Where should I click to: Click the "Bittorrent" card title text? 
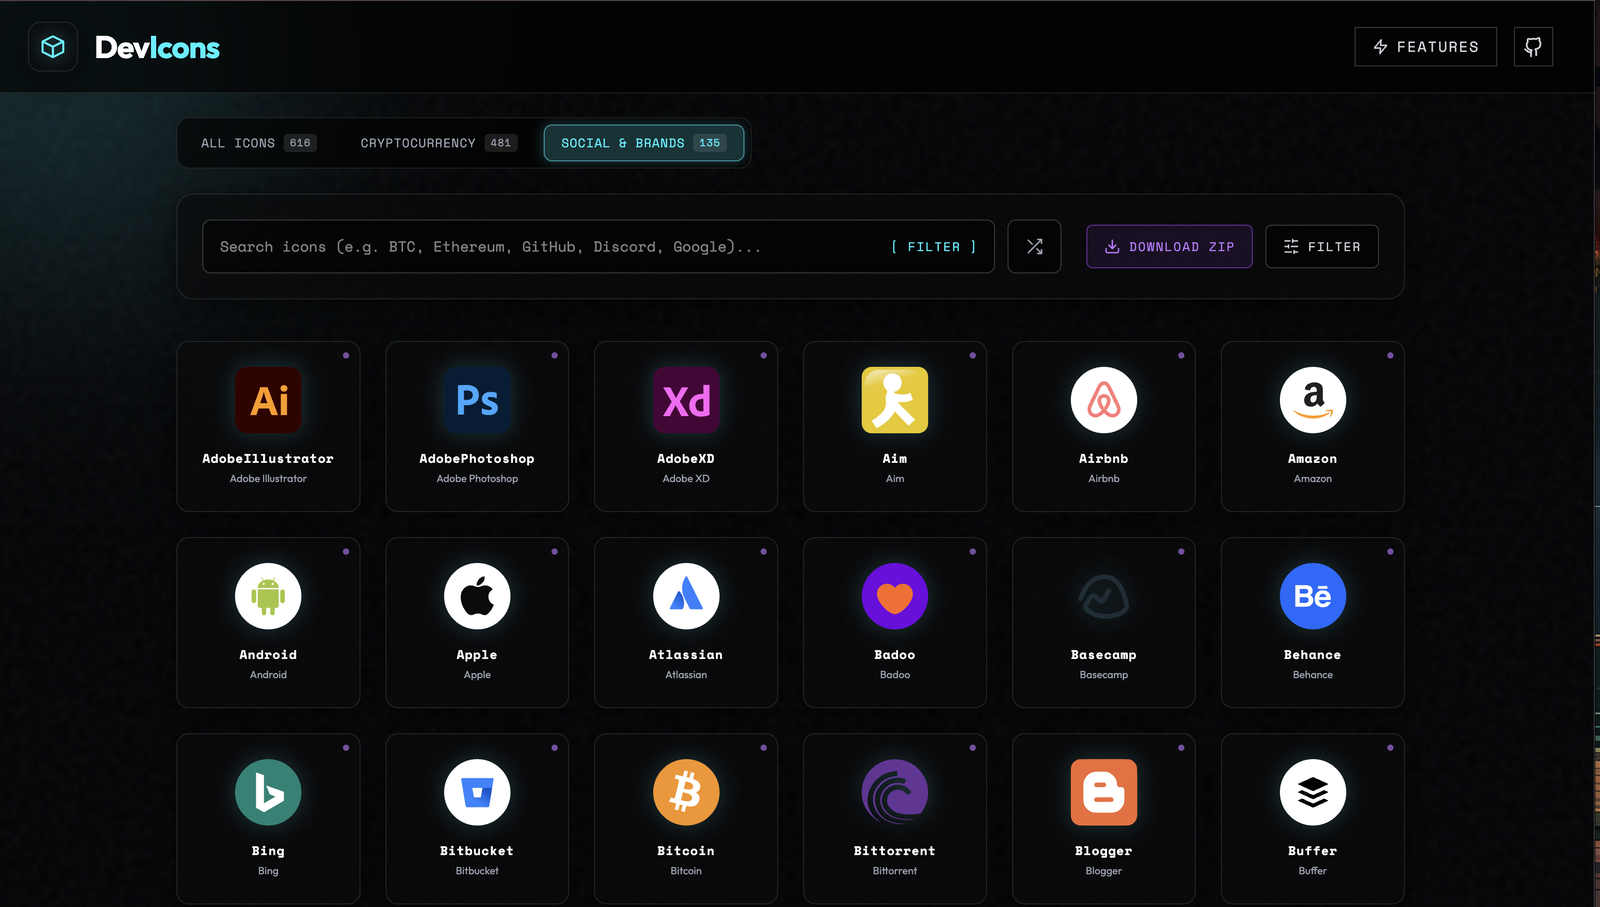pos(895,851)
